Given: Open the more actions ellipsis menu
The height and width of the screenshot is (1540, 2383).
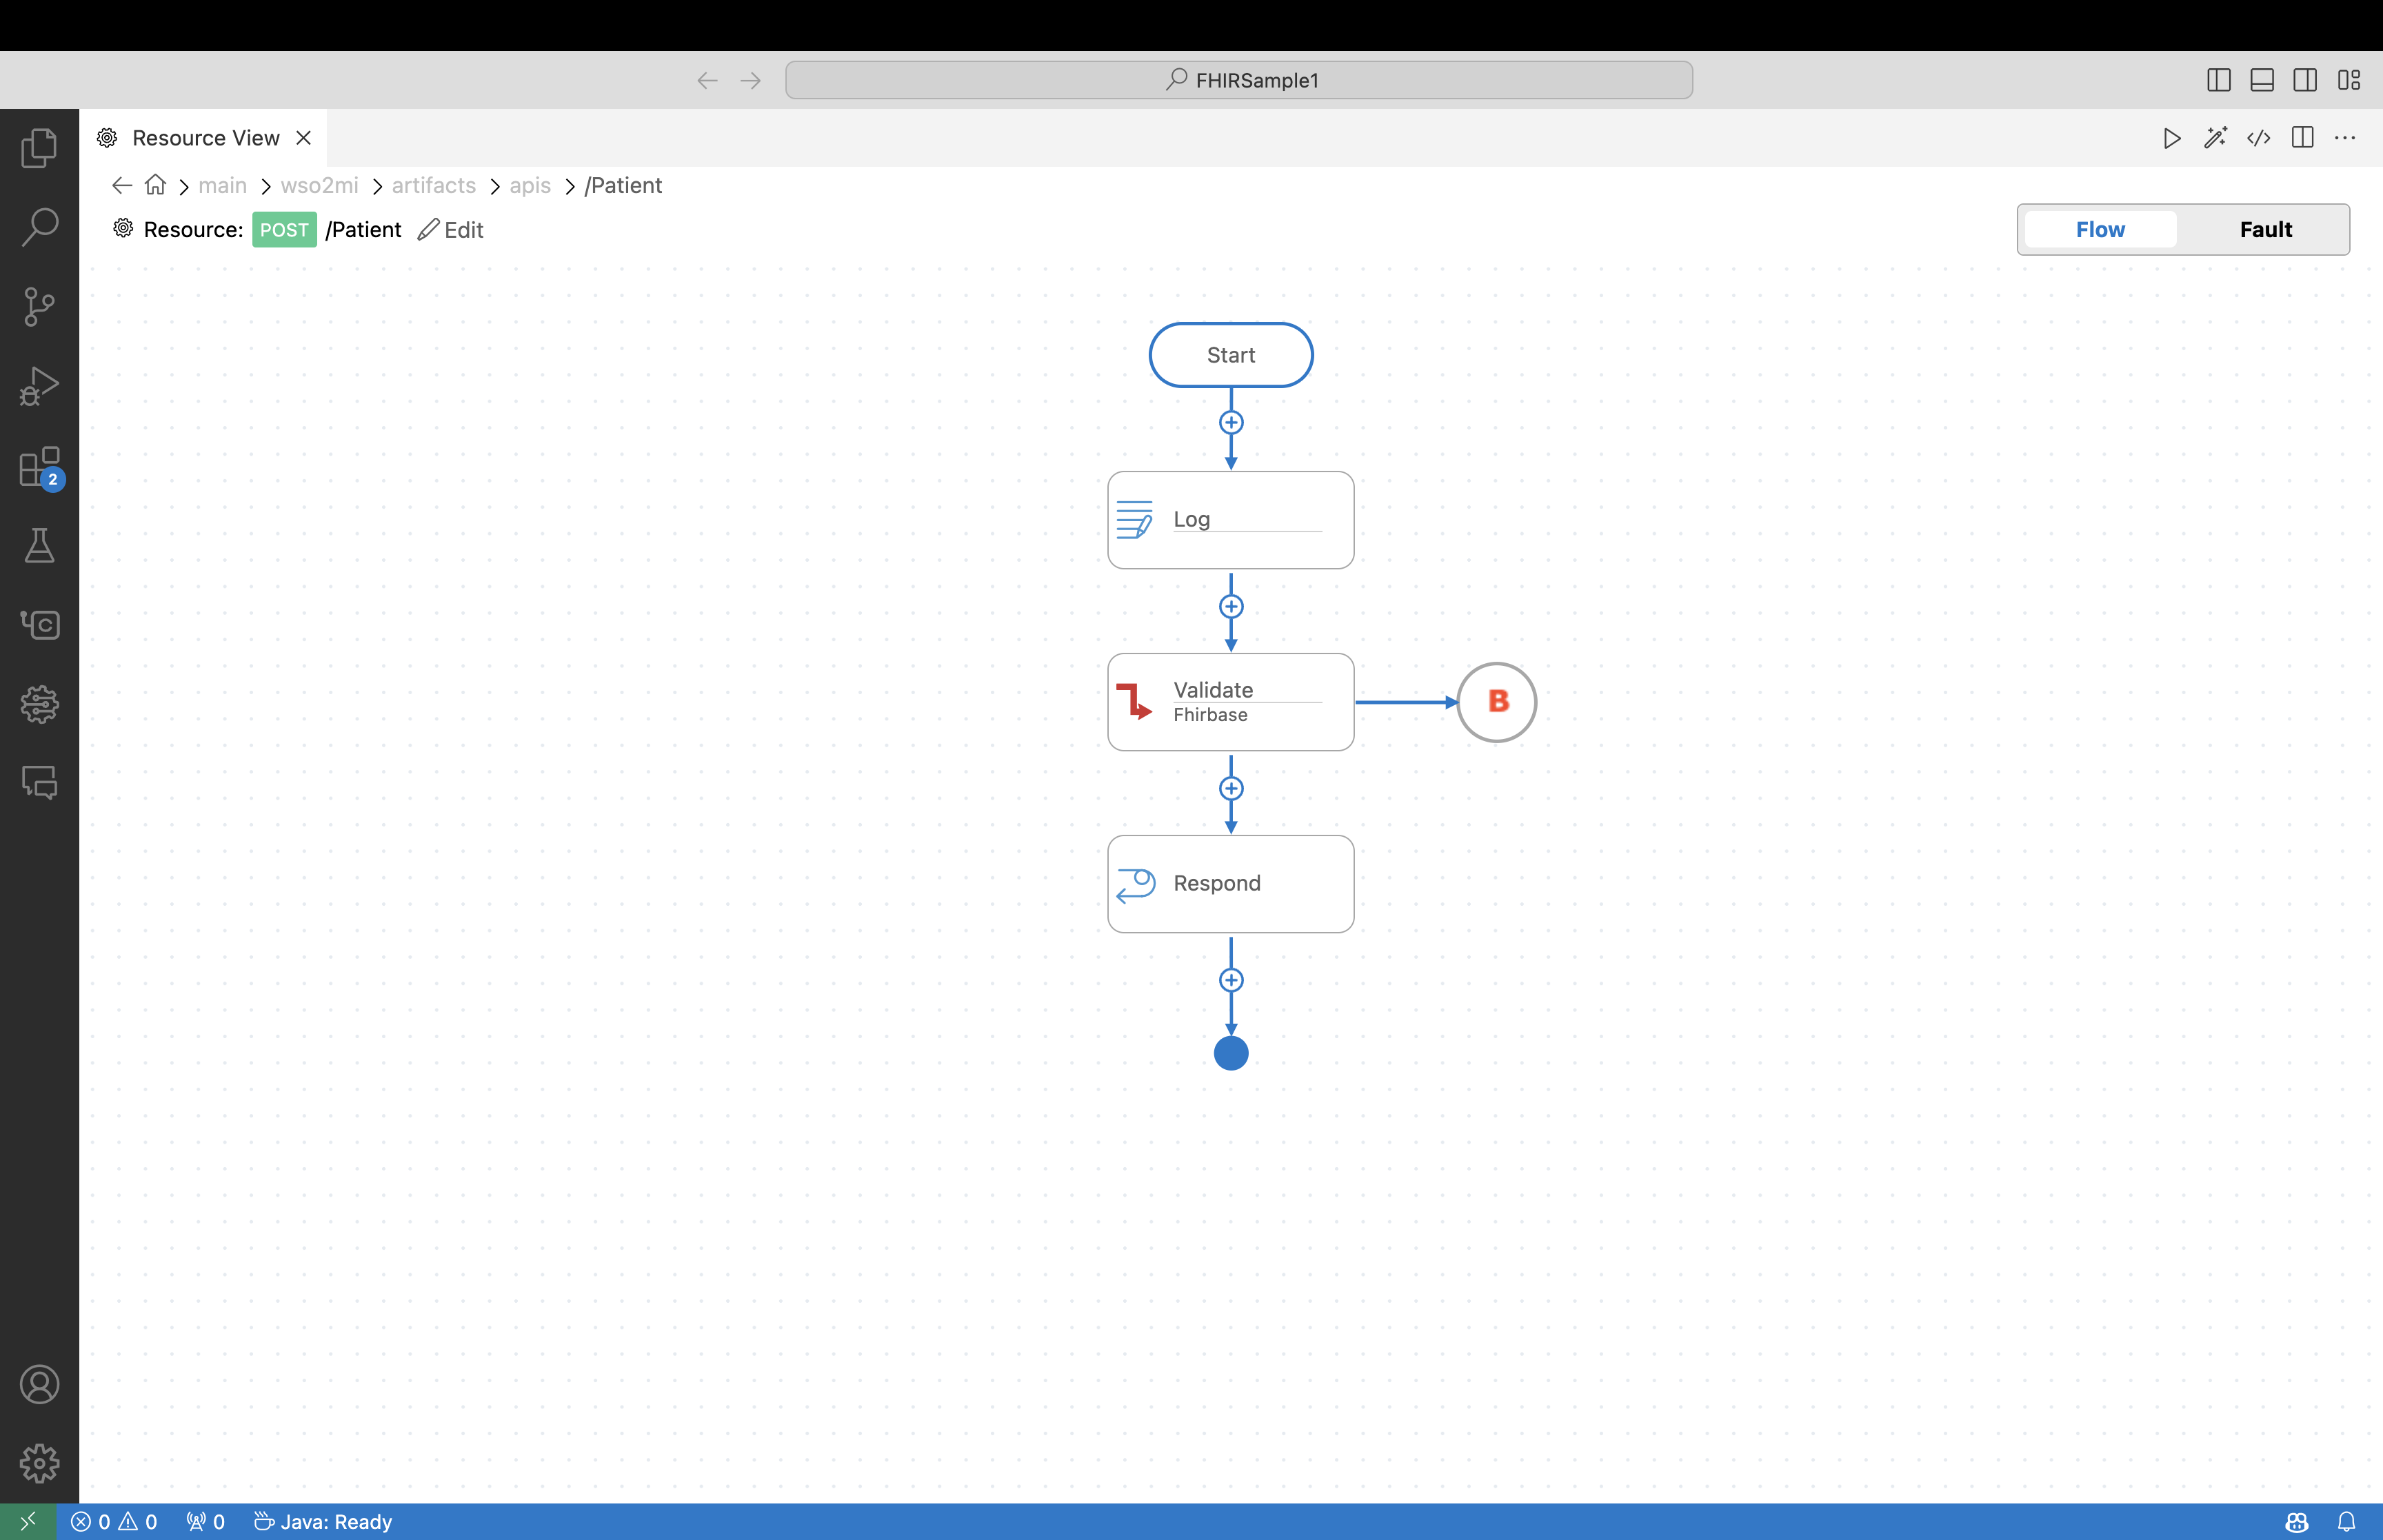Looking at the screenshot, I should click(2345, 138).
